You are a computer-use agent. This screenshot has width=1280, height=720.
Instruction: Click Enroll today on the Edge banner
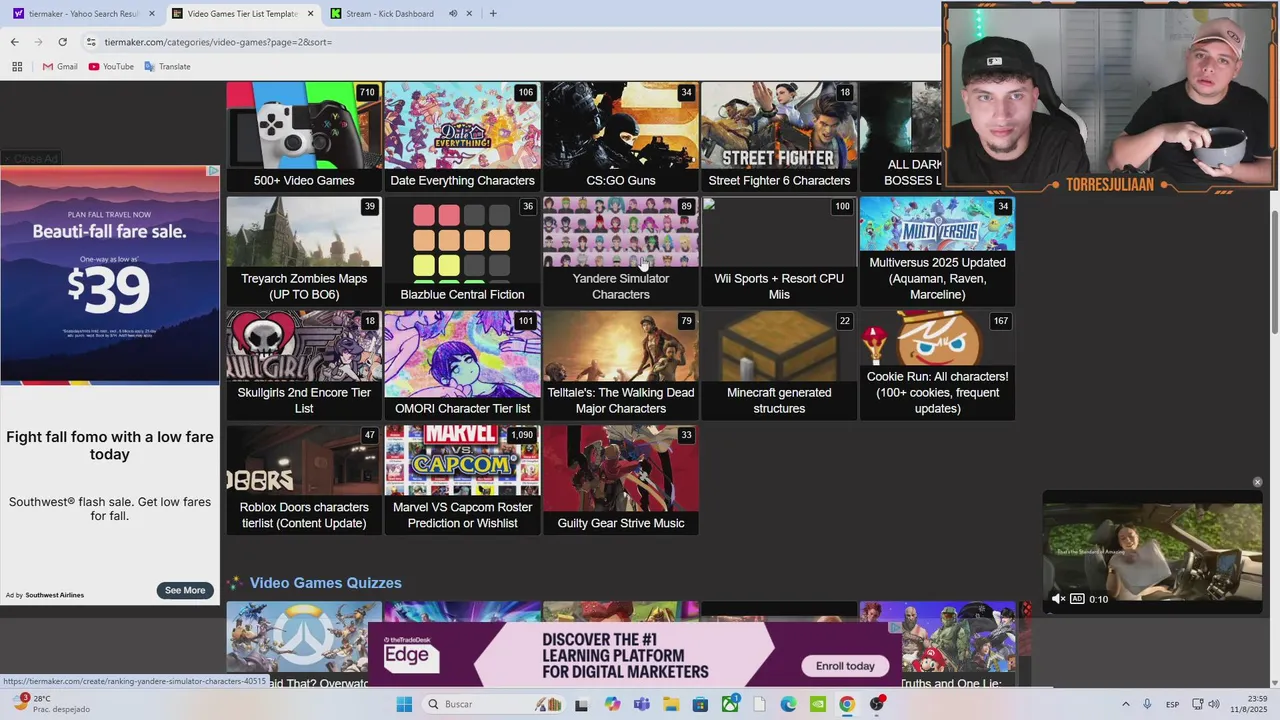pos(845,666)
